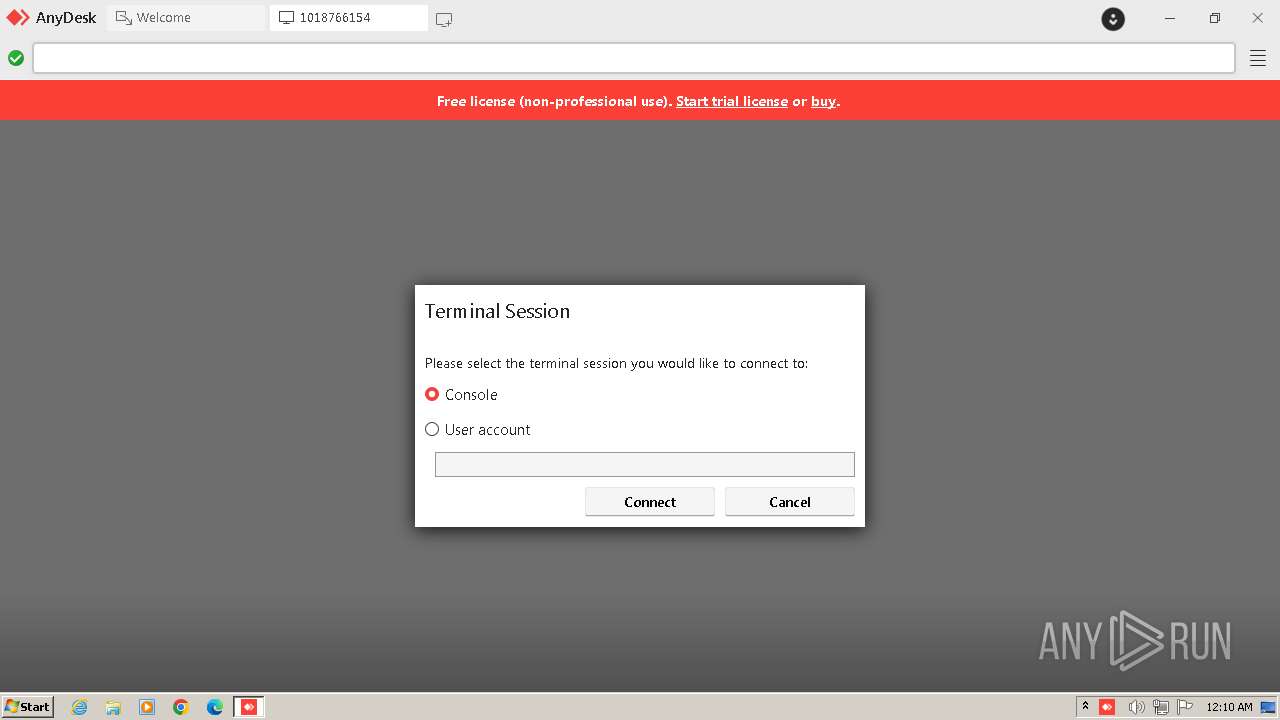Switch to the Welcome tab
The width and height of the screenshot is (1280, 720).
pyautogui.click(x=186, y=18)
